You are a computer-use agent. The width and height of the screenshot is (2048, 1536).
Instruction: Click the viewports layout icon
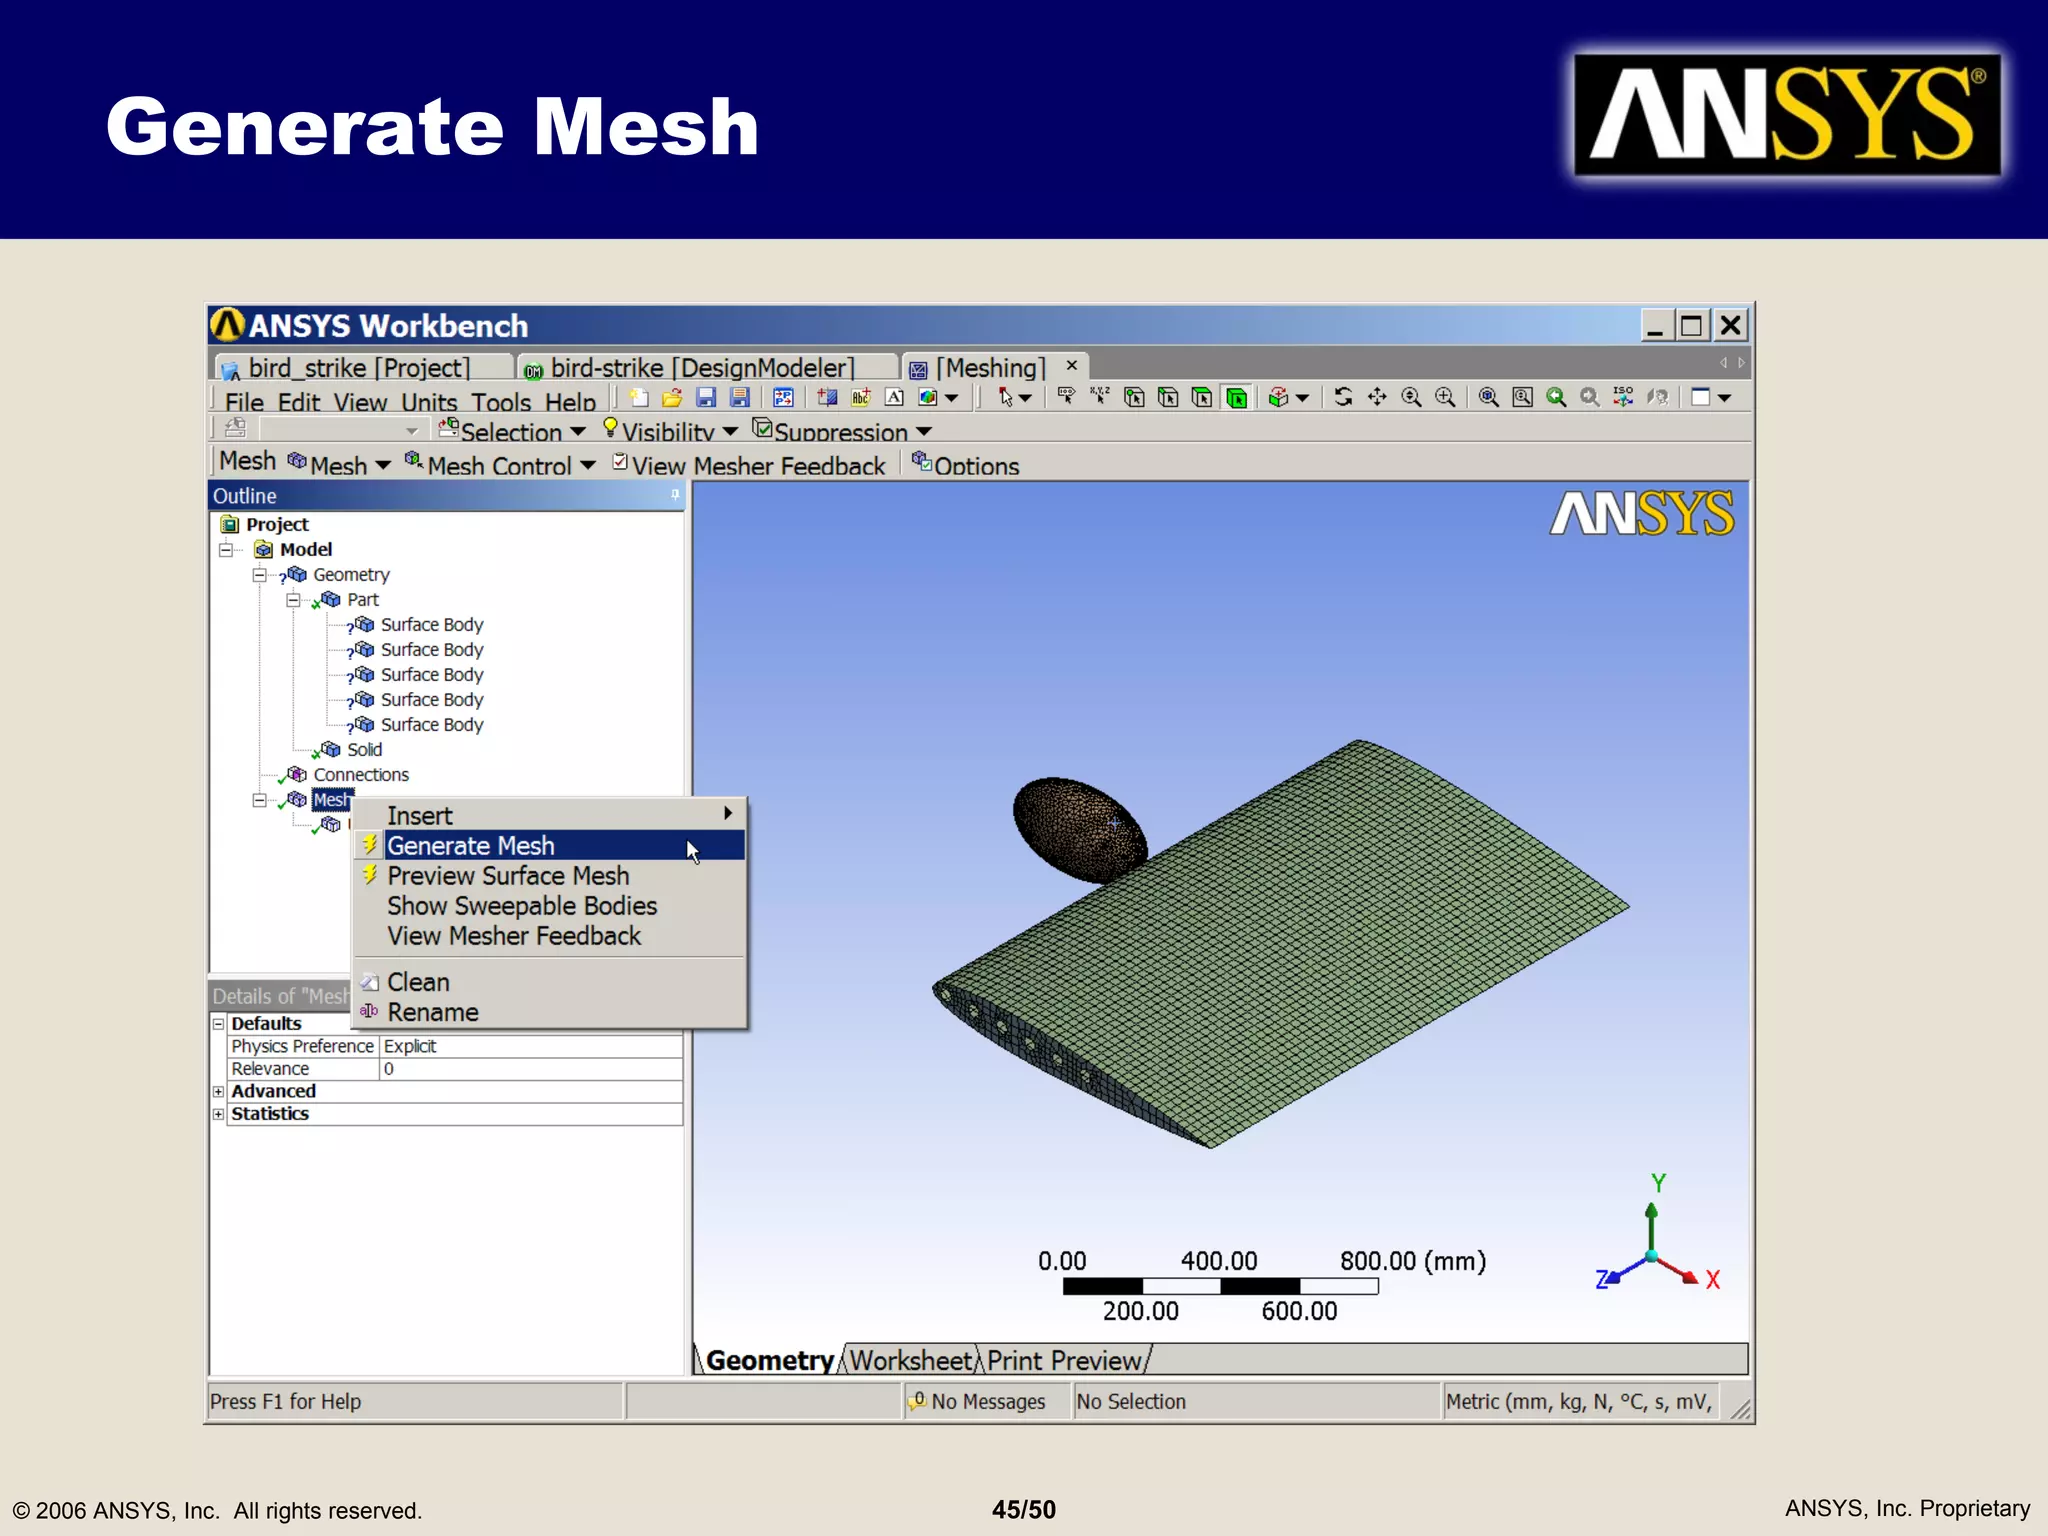coord(1701,397)
